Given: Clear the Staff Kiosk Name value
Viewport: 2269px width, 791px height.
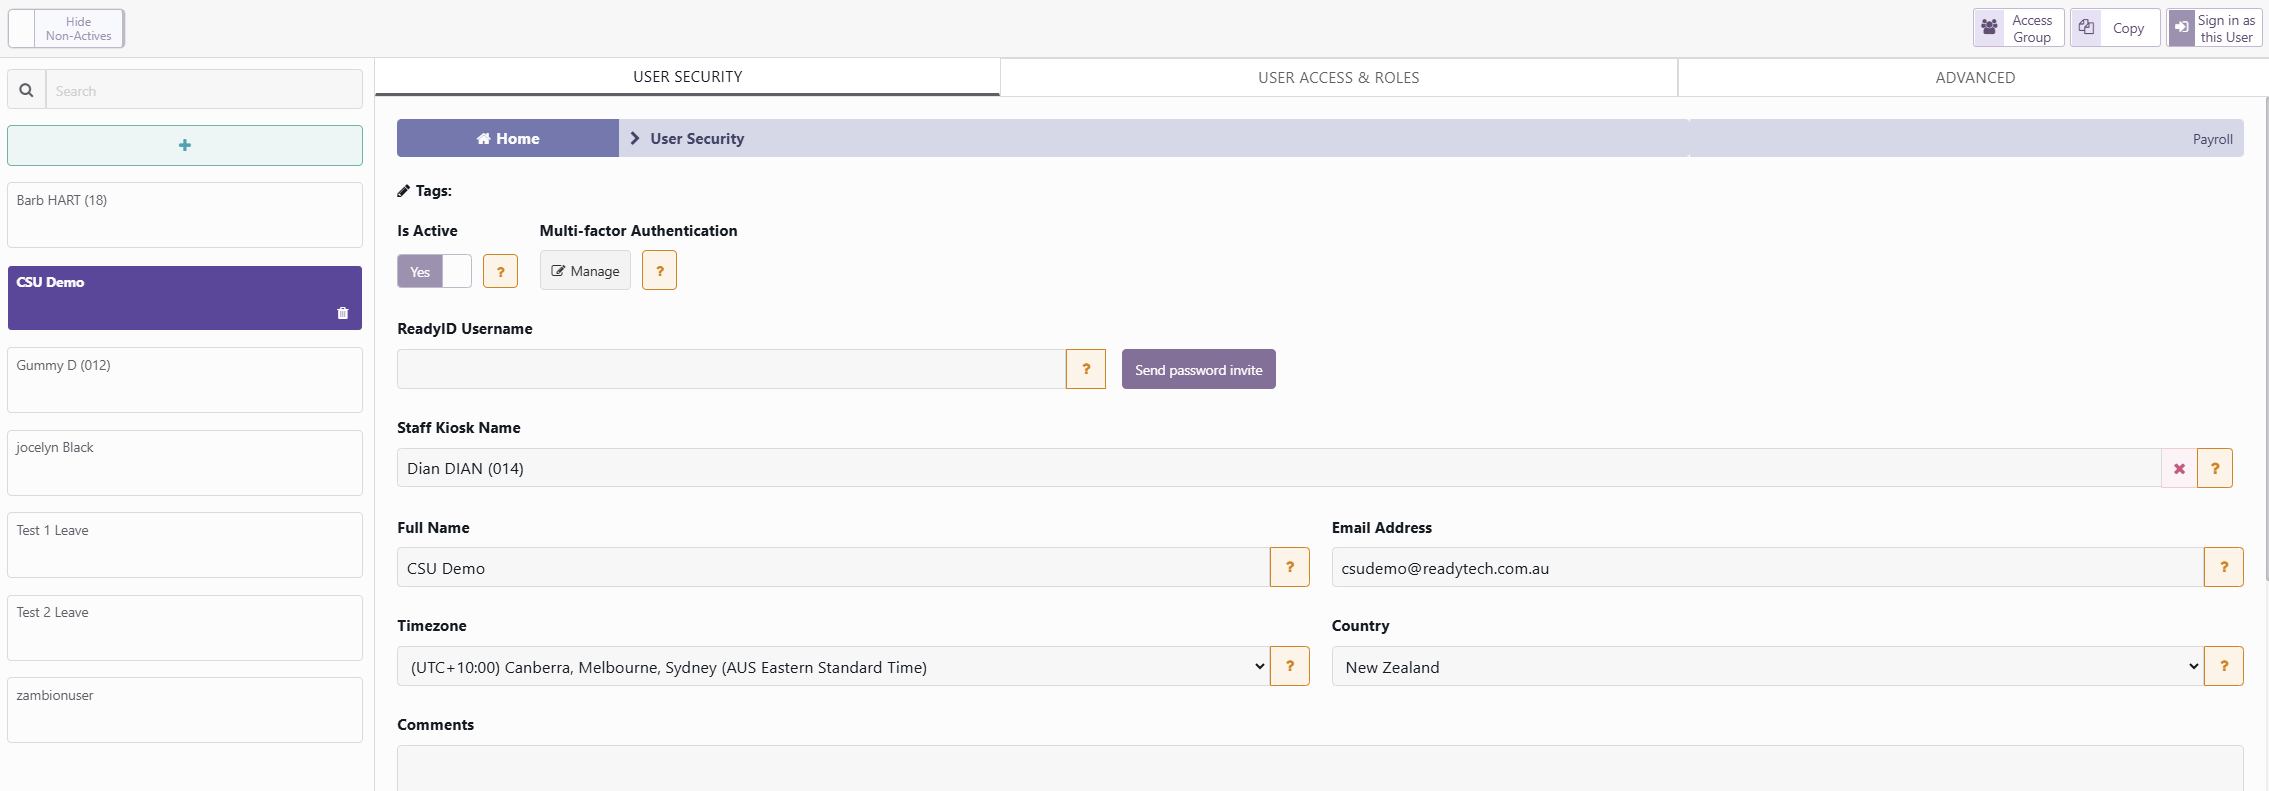Looking at the screenshot, I should 2179,468.
